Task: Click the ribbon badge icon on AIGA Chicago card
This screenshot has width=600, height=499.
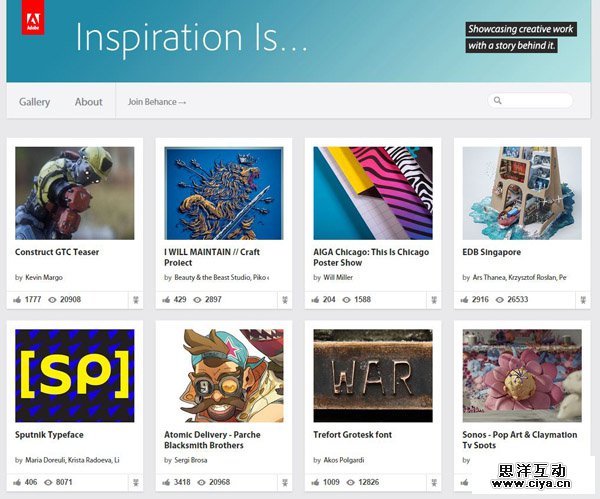Action: (432, 299)
